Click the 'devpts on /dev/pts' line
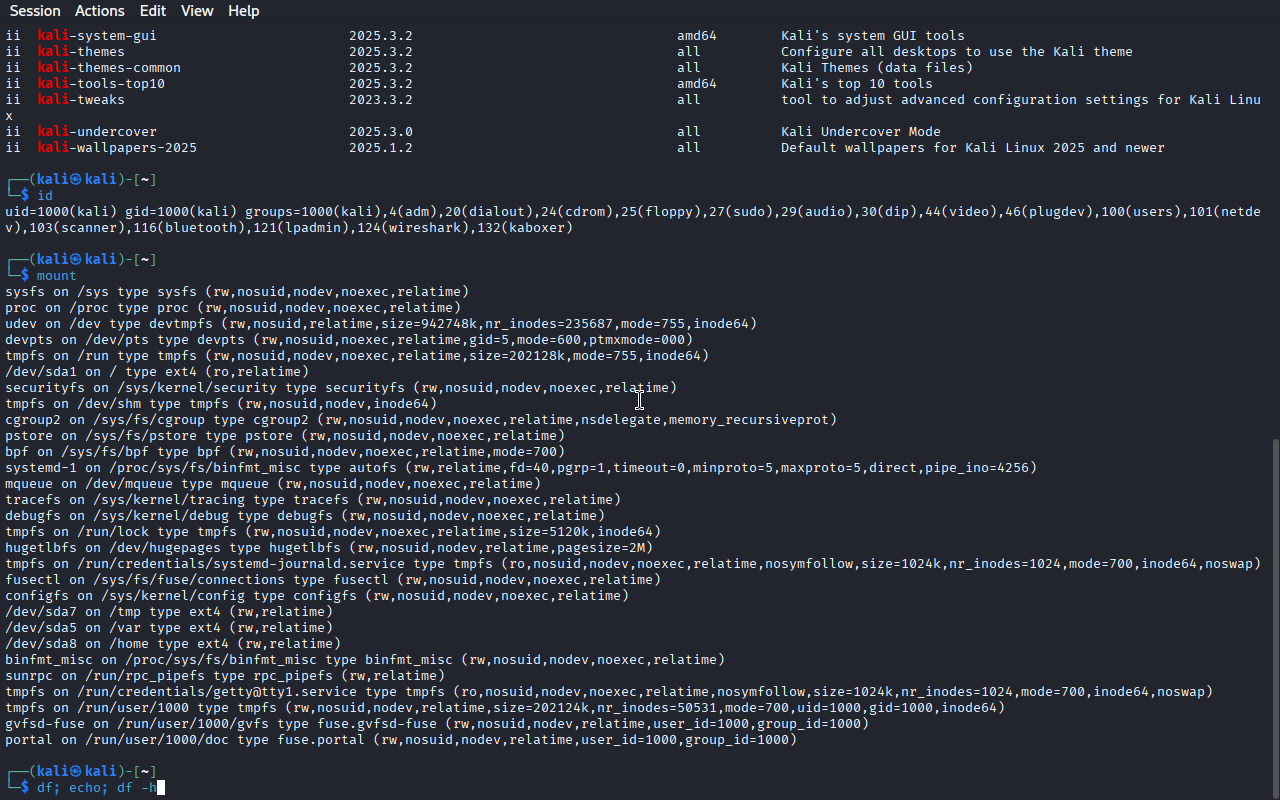This screenshot has height=800, width=1280. click(x=349, y=340)
